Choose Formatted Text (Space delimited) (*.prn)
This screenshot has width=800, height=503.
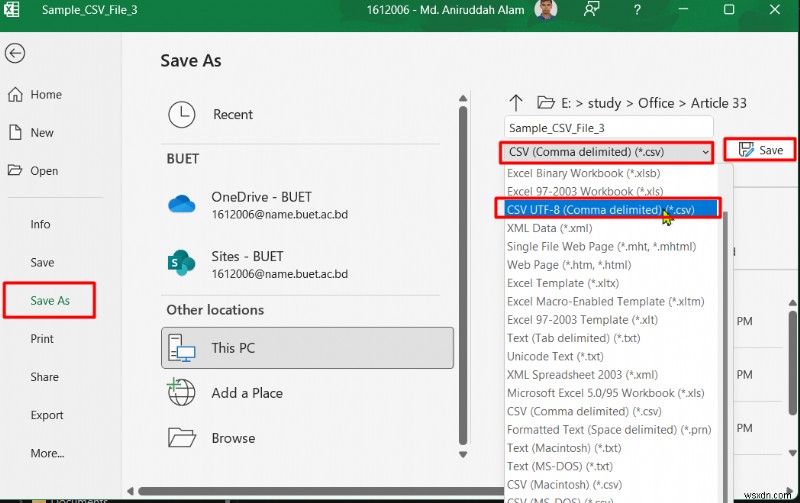click(x=609, y=430)
